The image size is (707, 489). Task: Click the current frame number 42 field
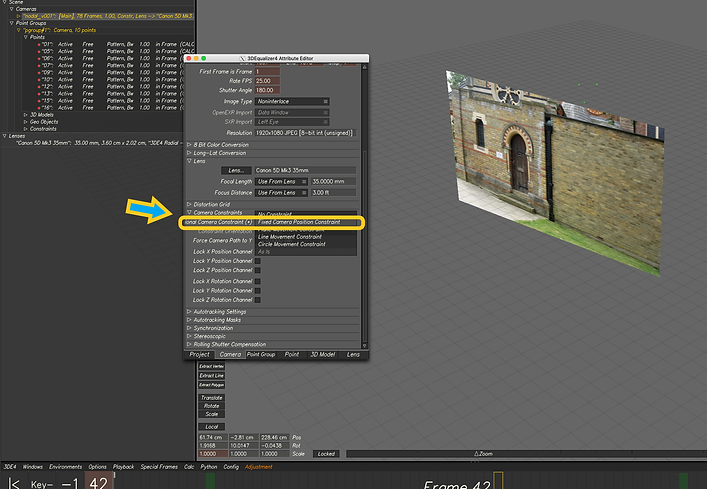[x=98, y=482]
